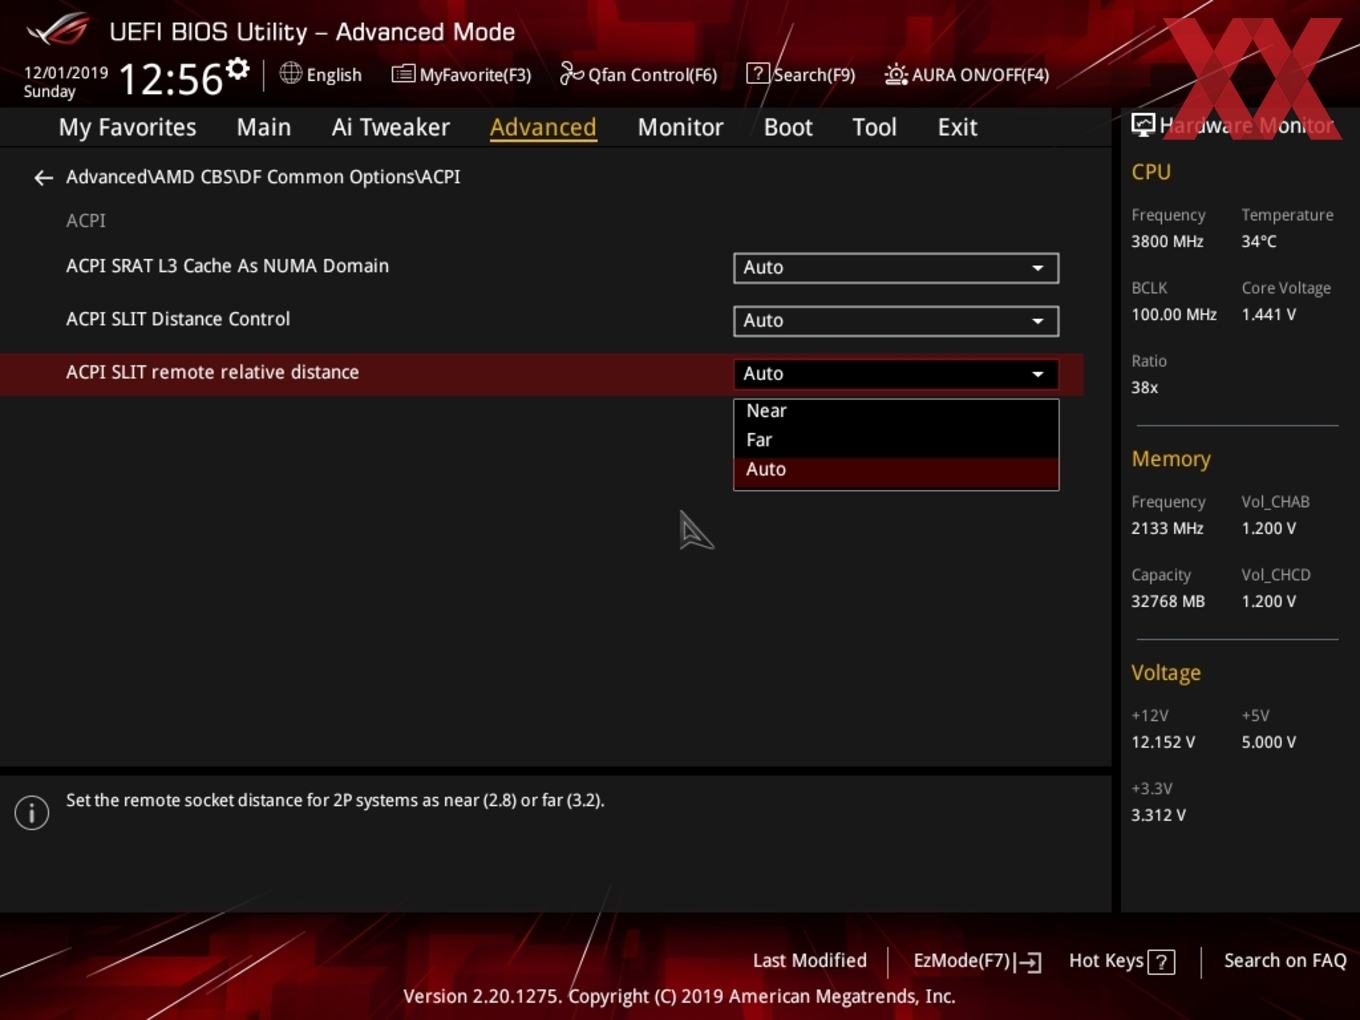Open Qfan Control fan icon
Viewport: 1360px width, 1020px height.
tap(571, 73)
